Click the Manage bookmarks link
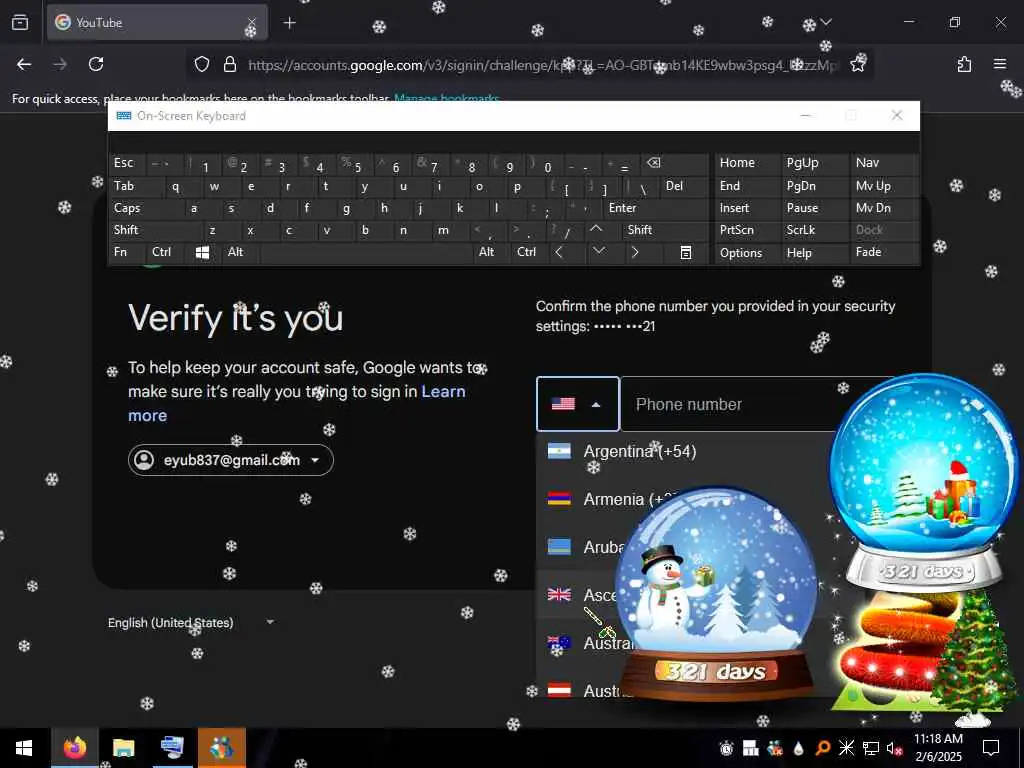 point(447,99)
